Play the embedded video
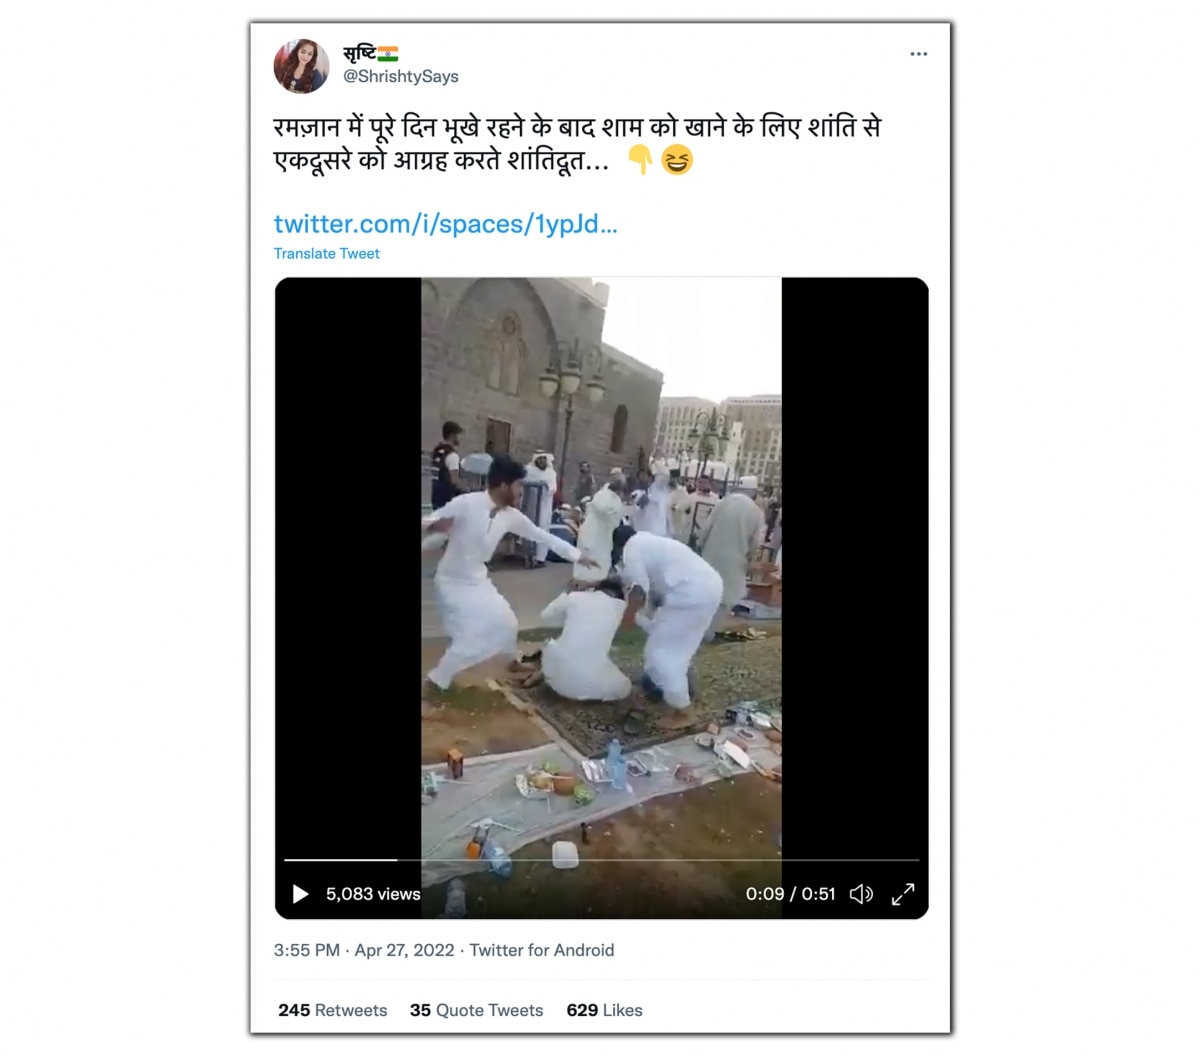 click(x=300, y=894)
